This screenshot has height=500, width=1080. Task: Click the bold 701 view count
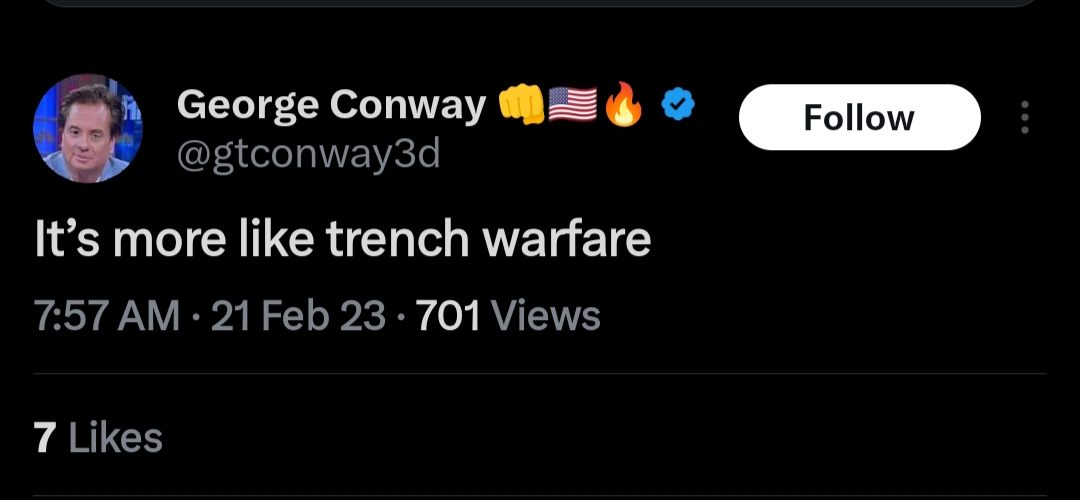pyautogui.click(x=448, y=316)
